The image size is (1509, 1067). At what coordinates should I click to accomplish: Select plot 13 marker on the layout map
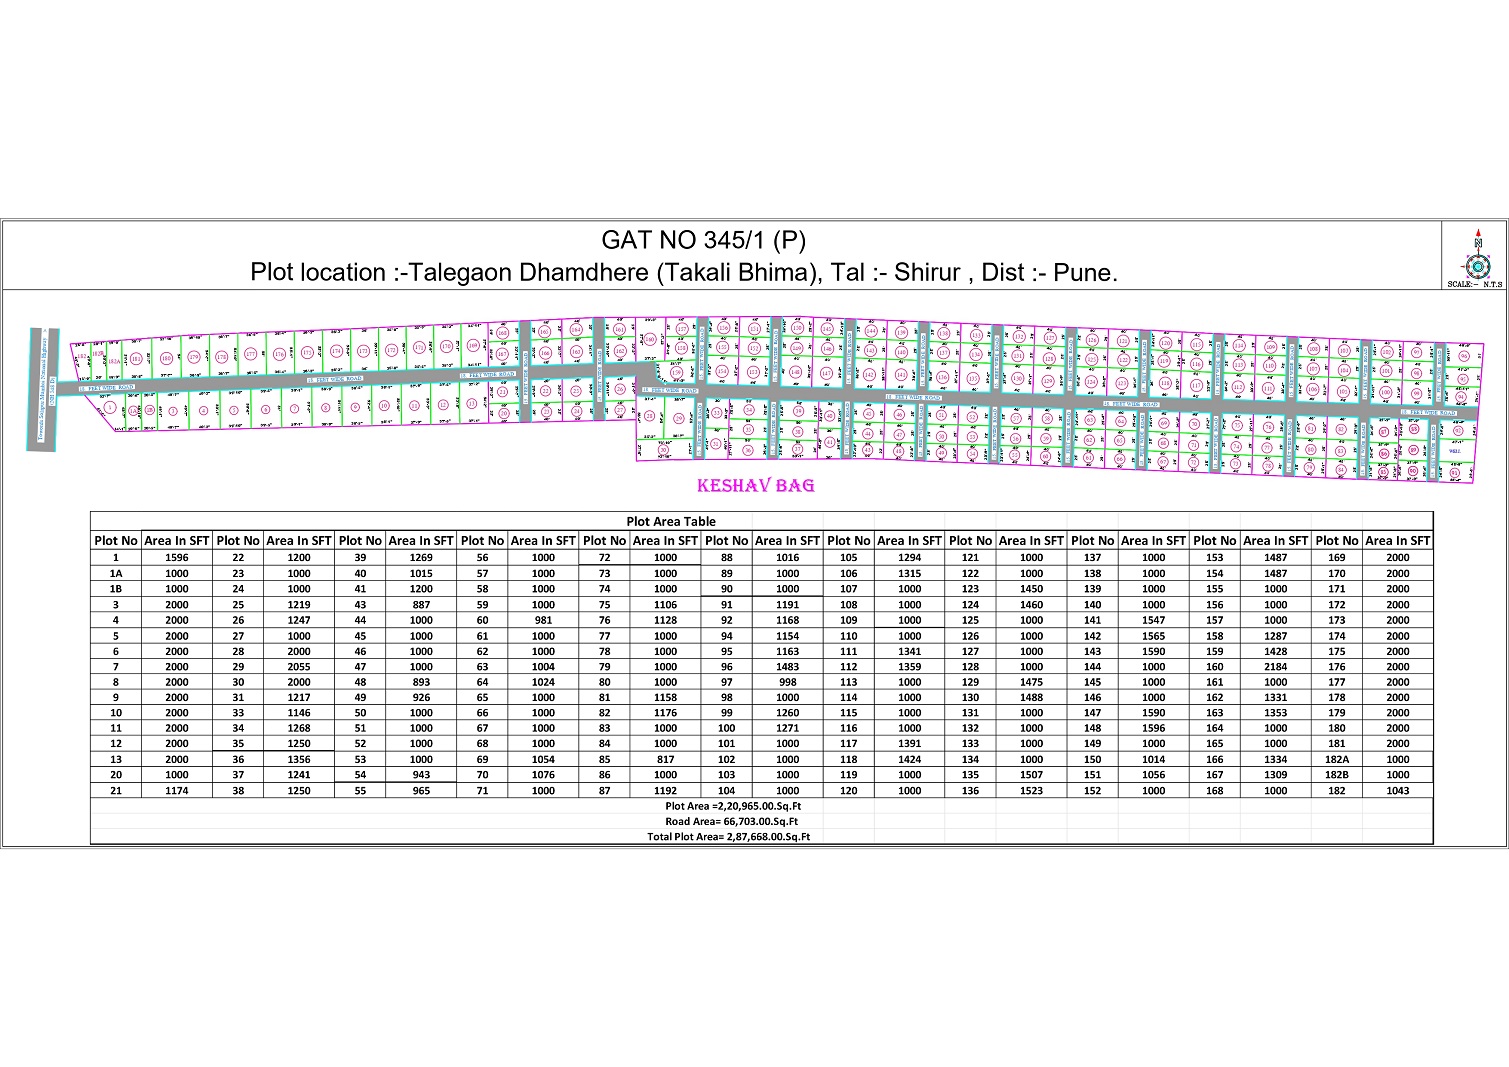[471, 404]
